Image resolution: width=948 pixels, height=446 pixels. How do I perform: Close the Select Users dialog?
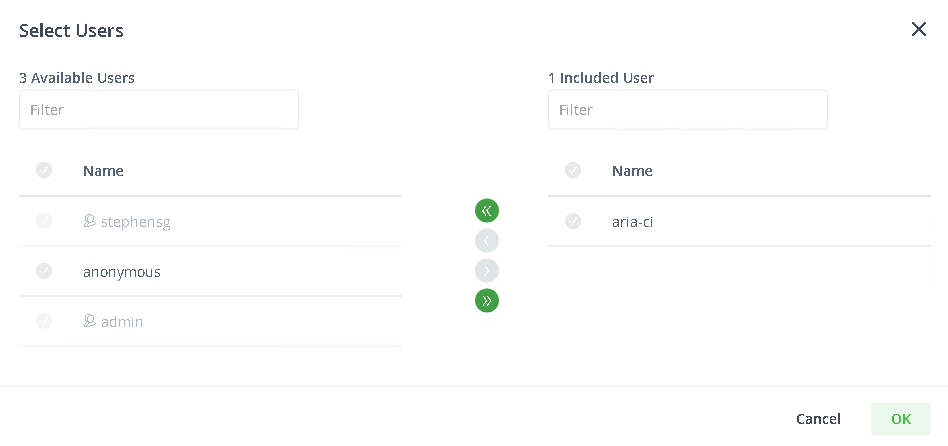pos(918,29)
